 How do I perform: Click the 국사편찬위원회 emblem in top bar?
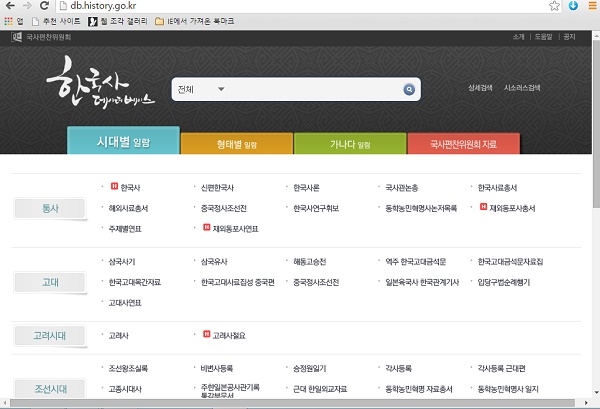tap(17, 37)
